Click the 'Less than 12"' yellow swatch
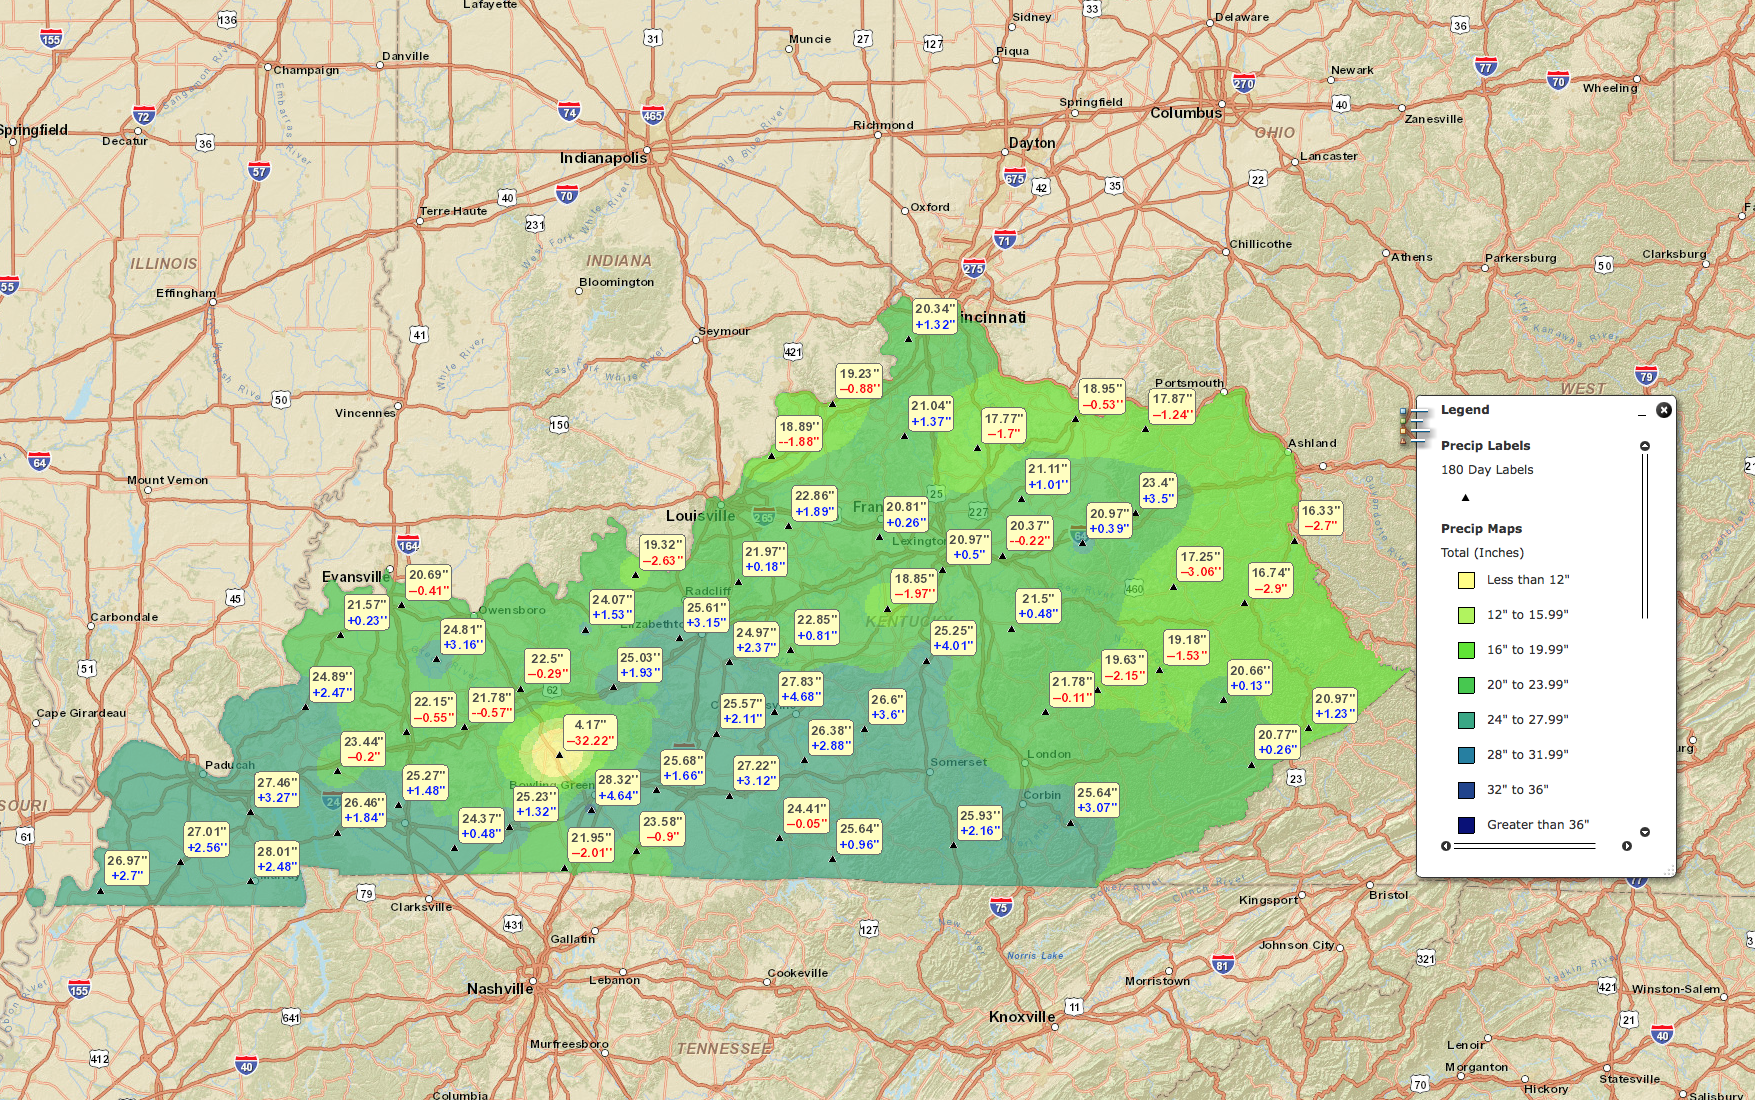Screen dimensions: 1755x1100 point(1466,580)
